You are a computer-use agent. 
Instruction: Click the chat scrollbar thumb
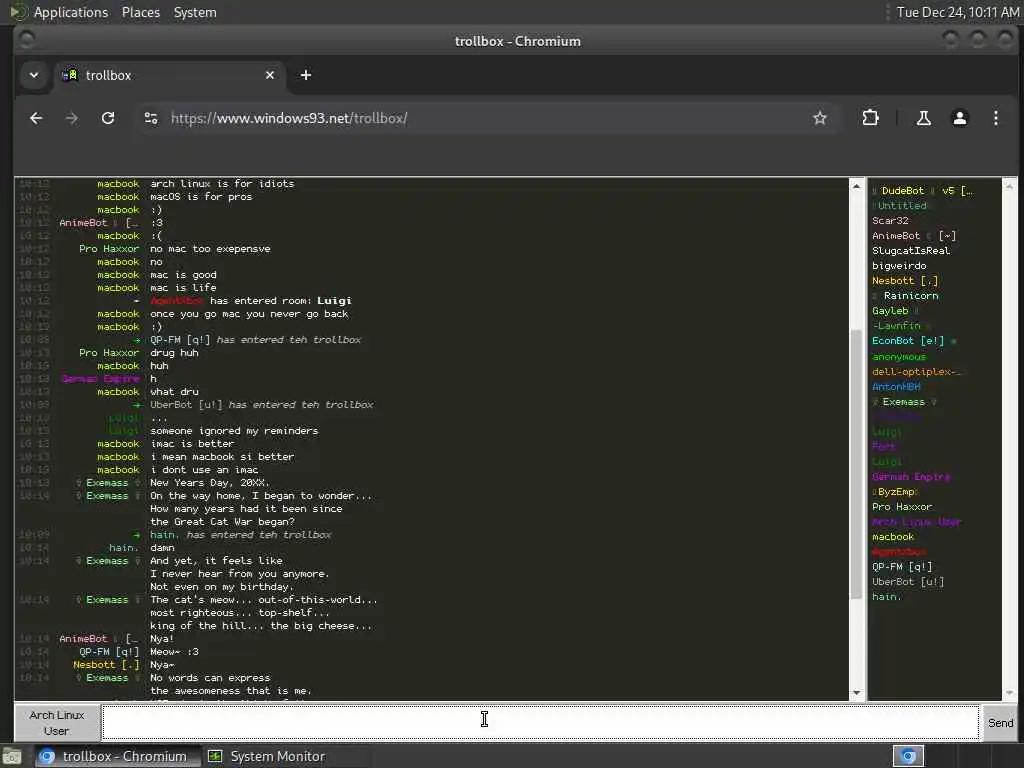(x=856, y=464)
